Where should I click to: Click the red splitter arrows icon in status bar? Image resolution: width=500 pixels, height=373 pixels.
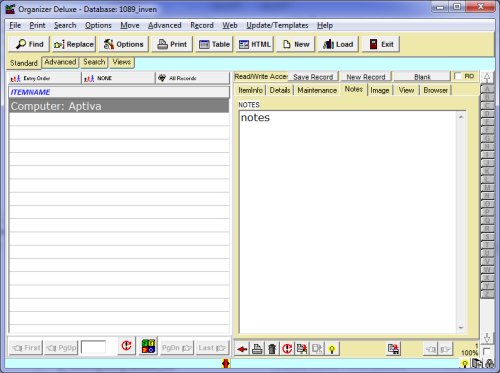pos(226,364)
